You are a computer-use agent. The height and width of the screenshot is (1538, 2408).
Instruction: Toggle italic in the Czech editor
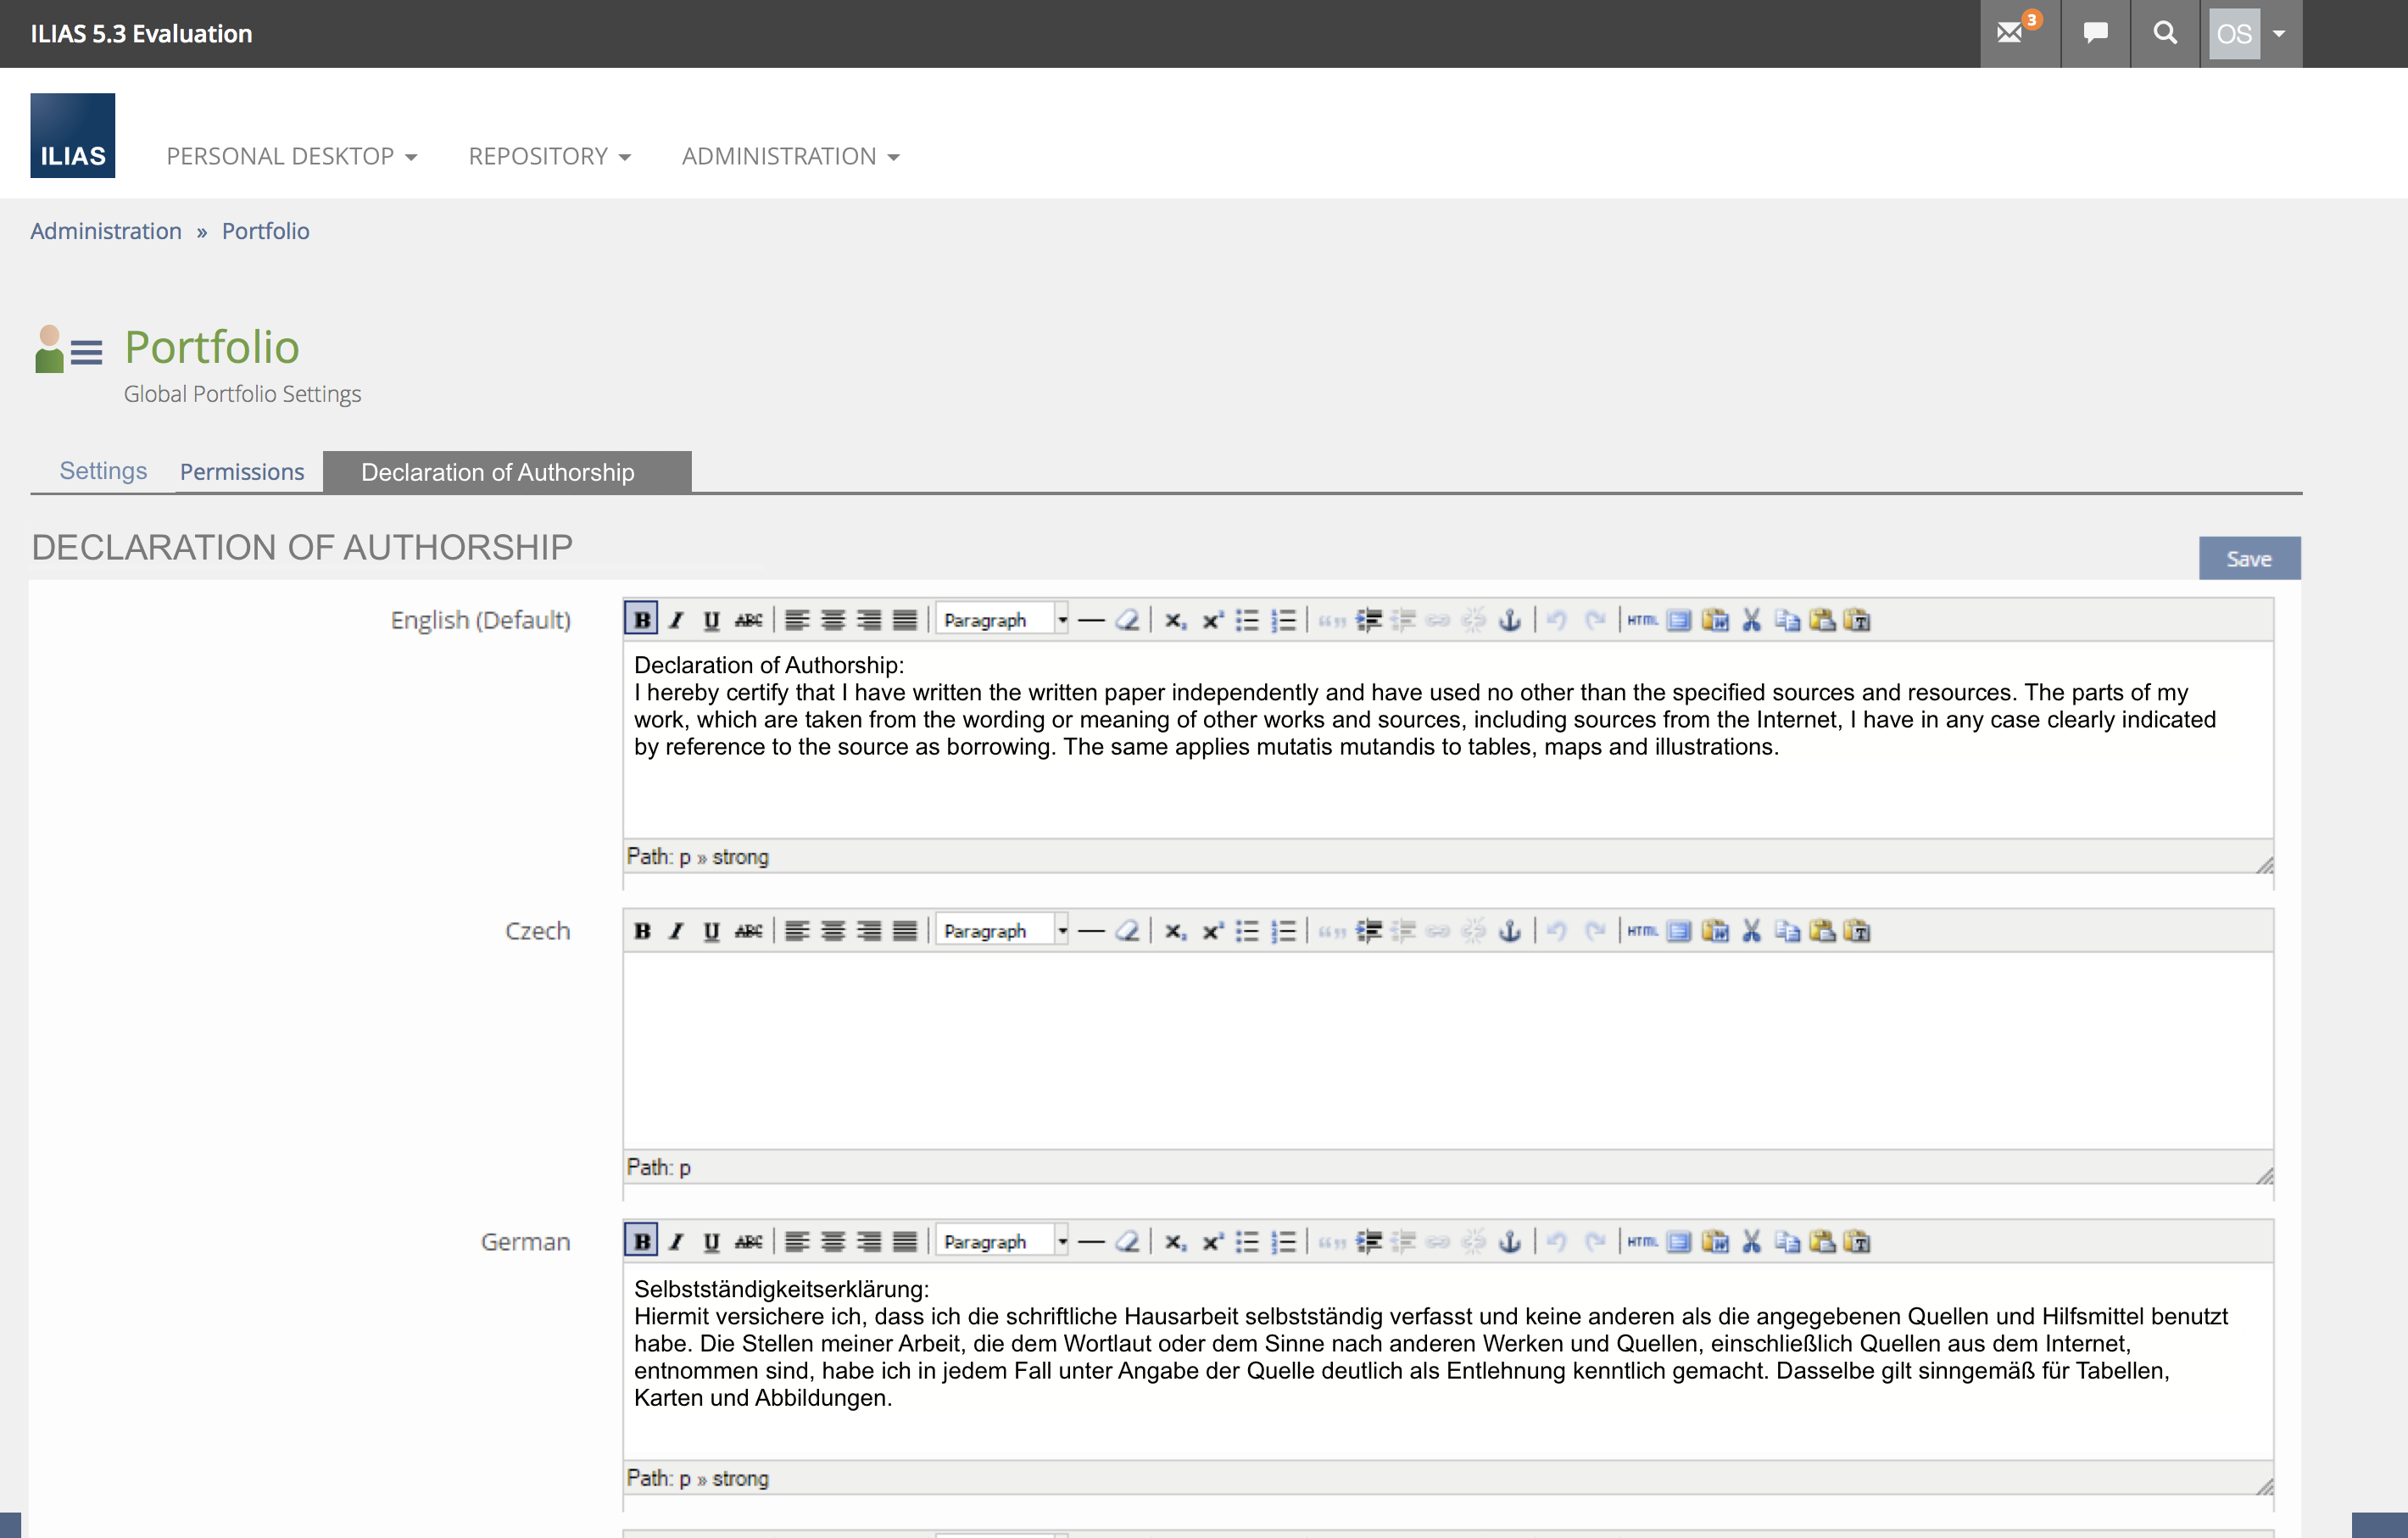[x=677, y=931]
